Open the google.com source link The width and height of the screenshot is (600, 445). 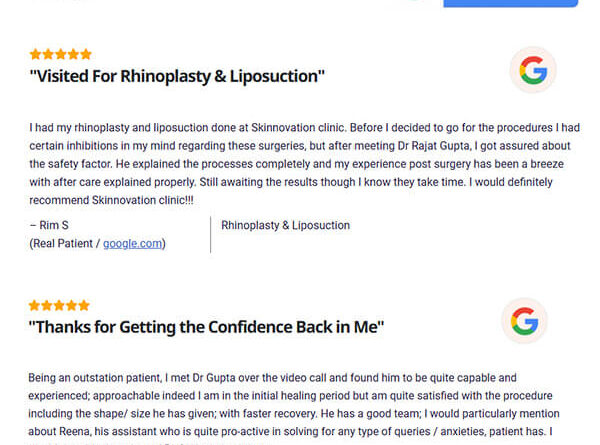click(132, 244)
